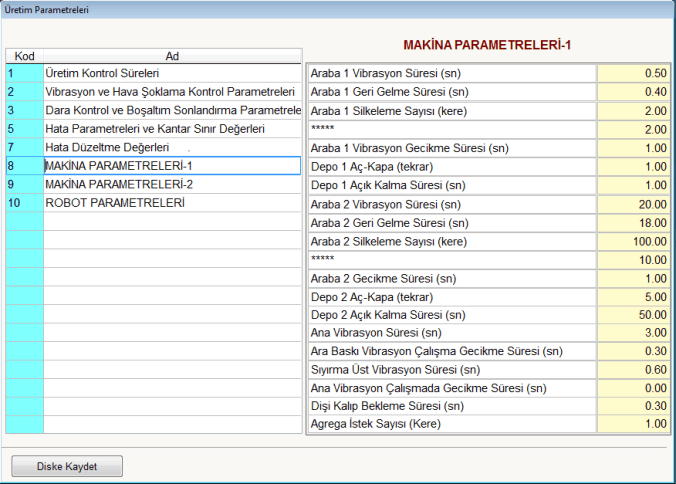Click Araba 1 Geri Gelme Süresi value

(x=633, y=92)
